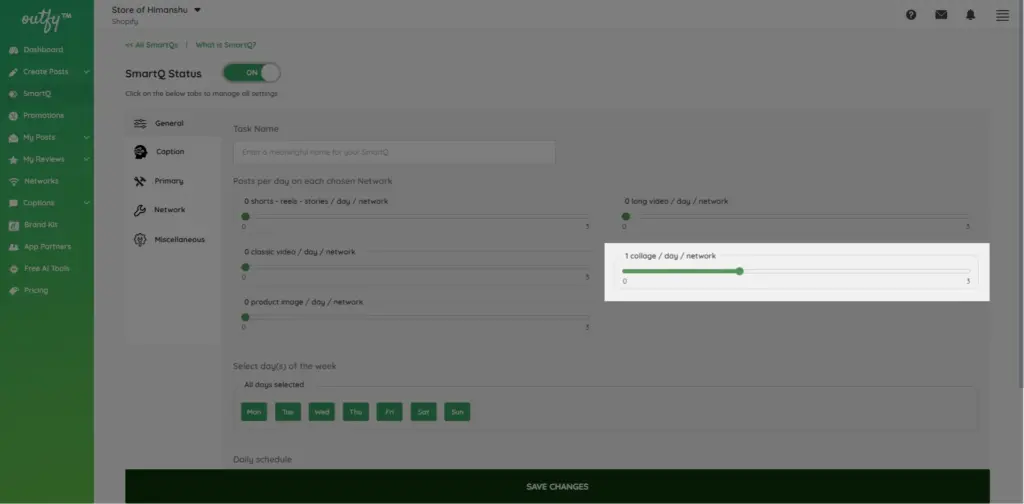The width and height of the screenshot is (1024, 504).
Task: Click the collage per day slider handle
Action: 739,271
